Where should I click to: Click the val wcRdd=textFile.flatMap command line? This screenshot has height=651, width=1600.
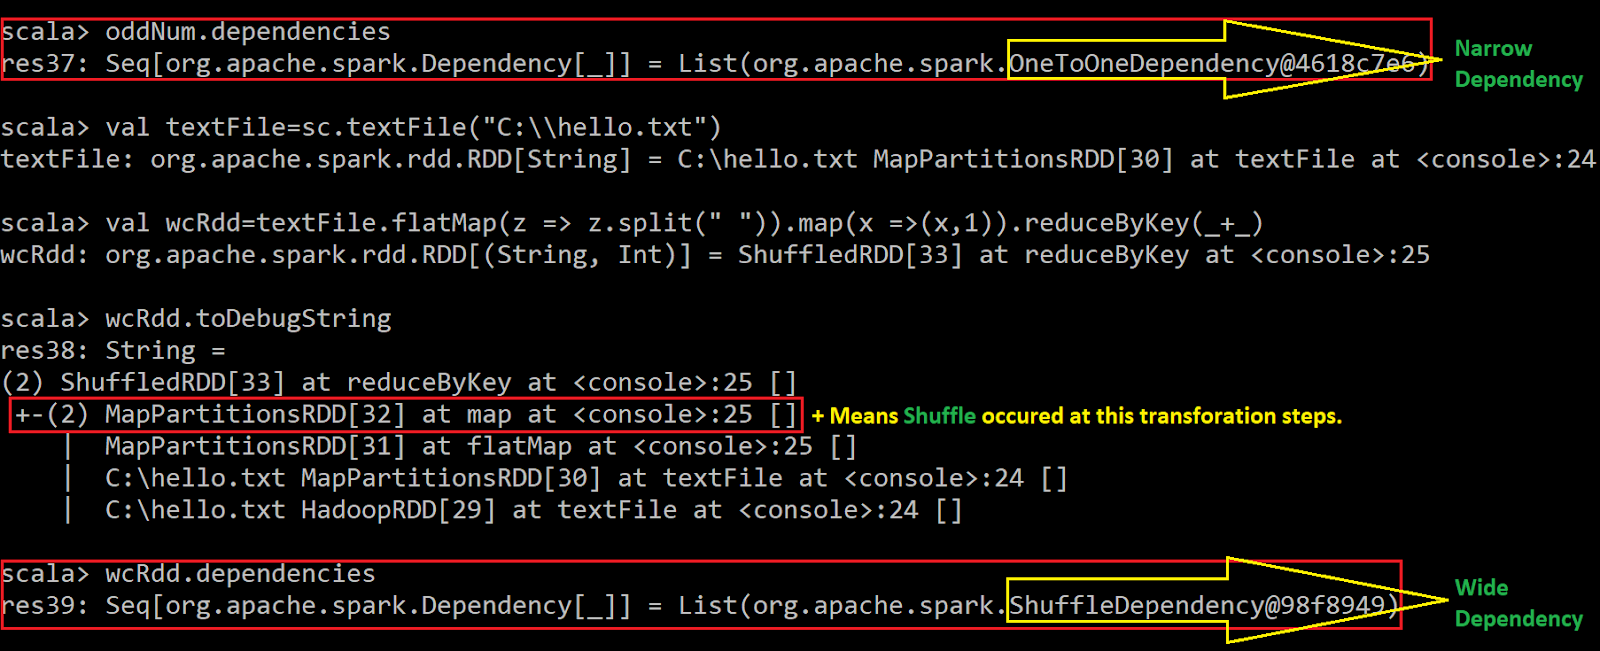coord(632,223)
